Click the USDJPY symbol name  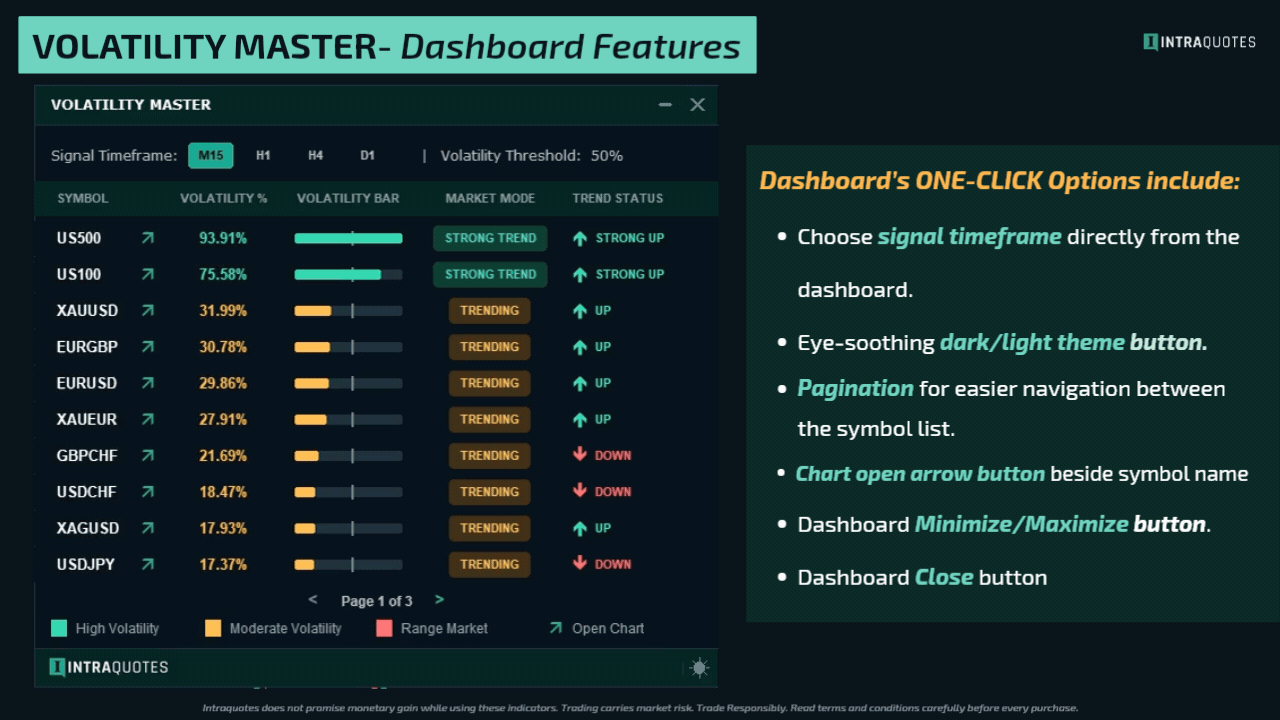[86, 564]
